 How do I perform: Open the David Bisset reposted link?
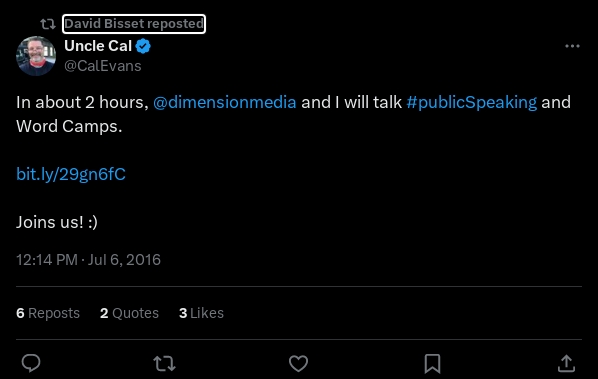tap(134, 24)
